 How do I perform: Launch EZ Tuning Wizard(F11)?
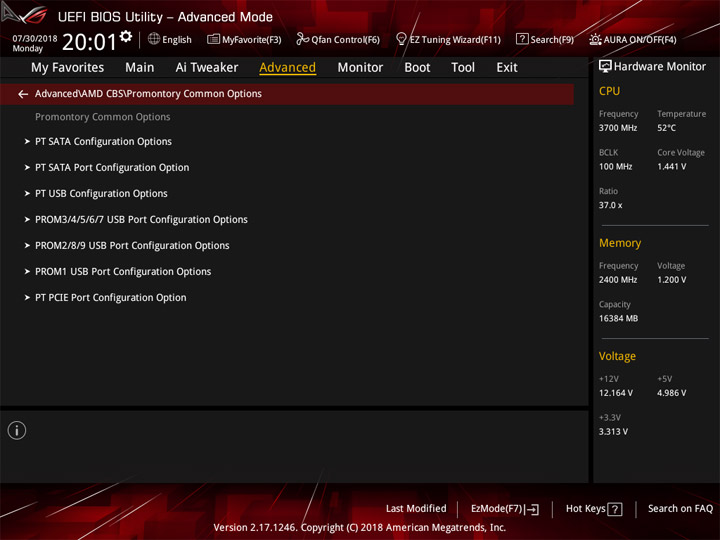coord(448,39)
